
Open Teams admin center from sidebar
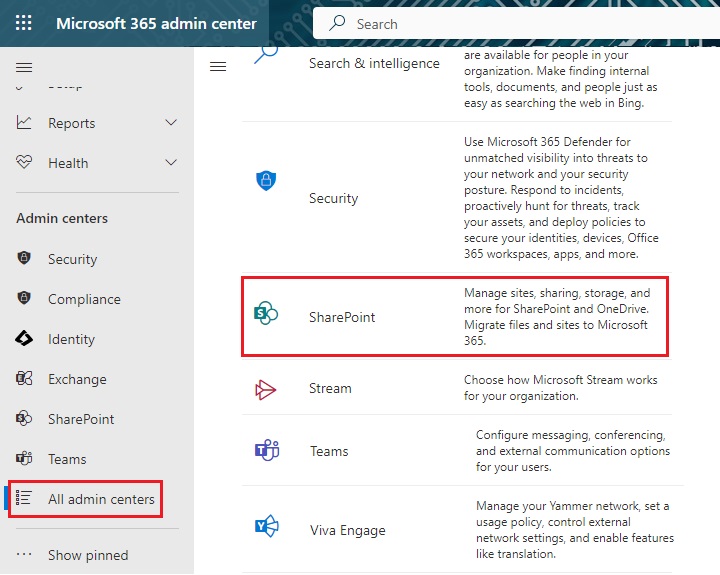click(x=67, y=459)
